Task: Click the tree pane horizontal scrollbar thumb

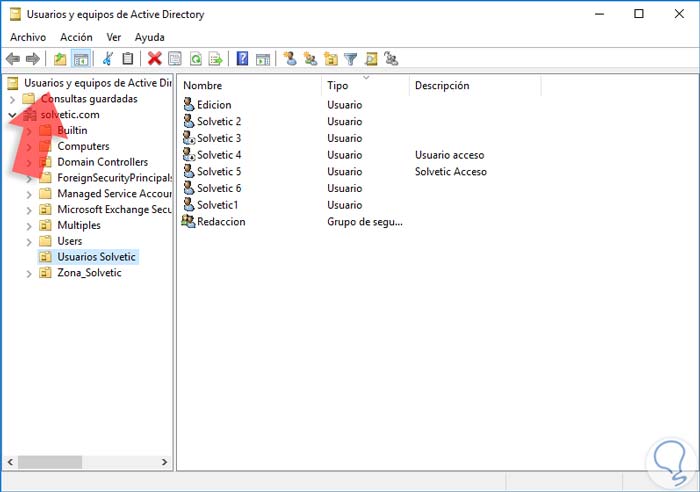Action: point(50,462)
